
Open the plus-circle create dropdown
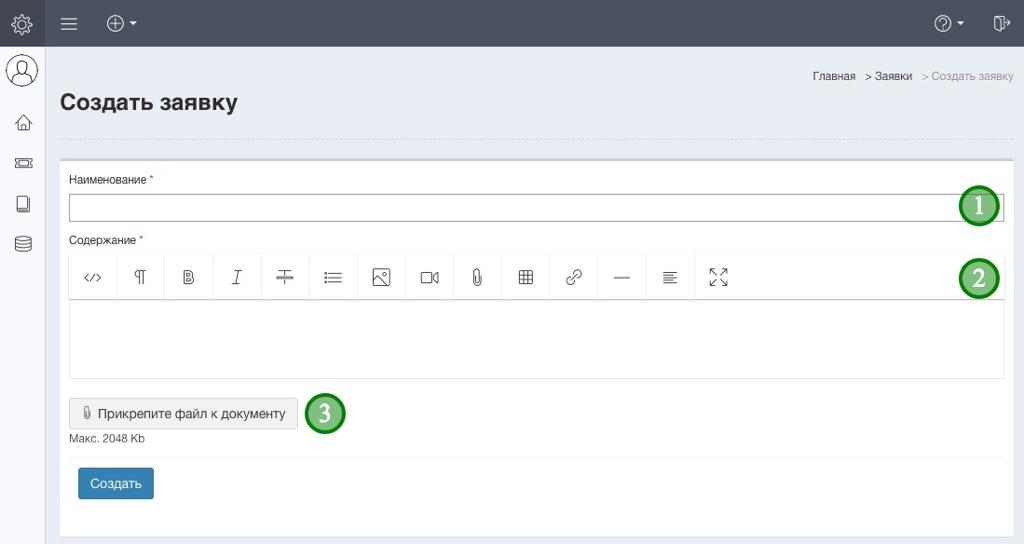click(121, 23)
